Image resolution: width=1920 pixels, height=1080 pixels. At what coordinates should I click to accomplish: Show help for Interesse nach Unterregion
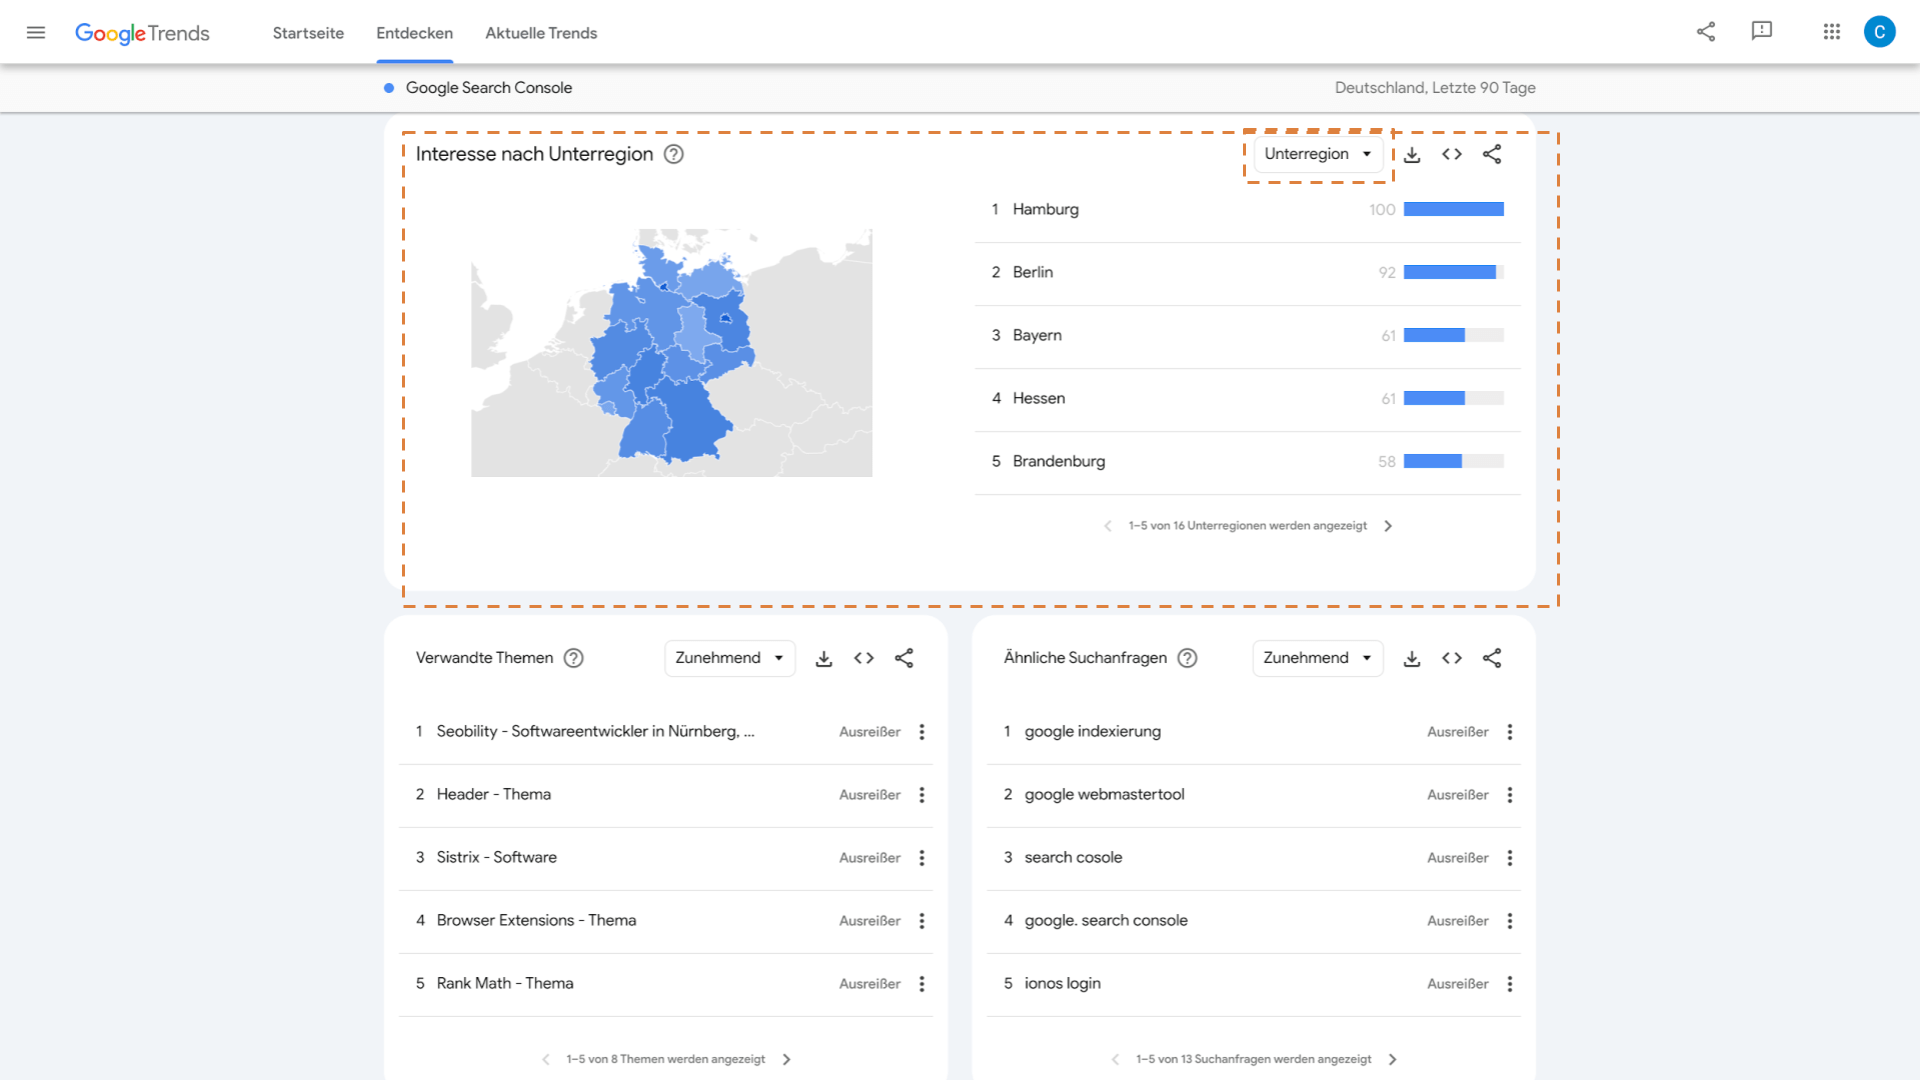click(x=674, y=154)
